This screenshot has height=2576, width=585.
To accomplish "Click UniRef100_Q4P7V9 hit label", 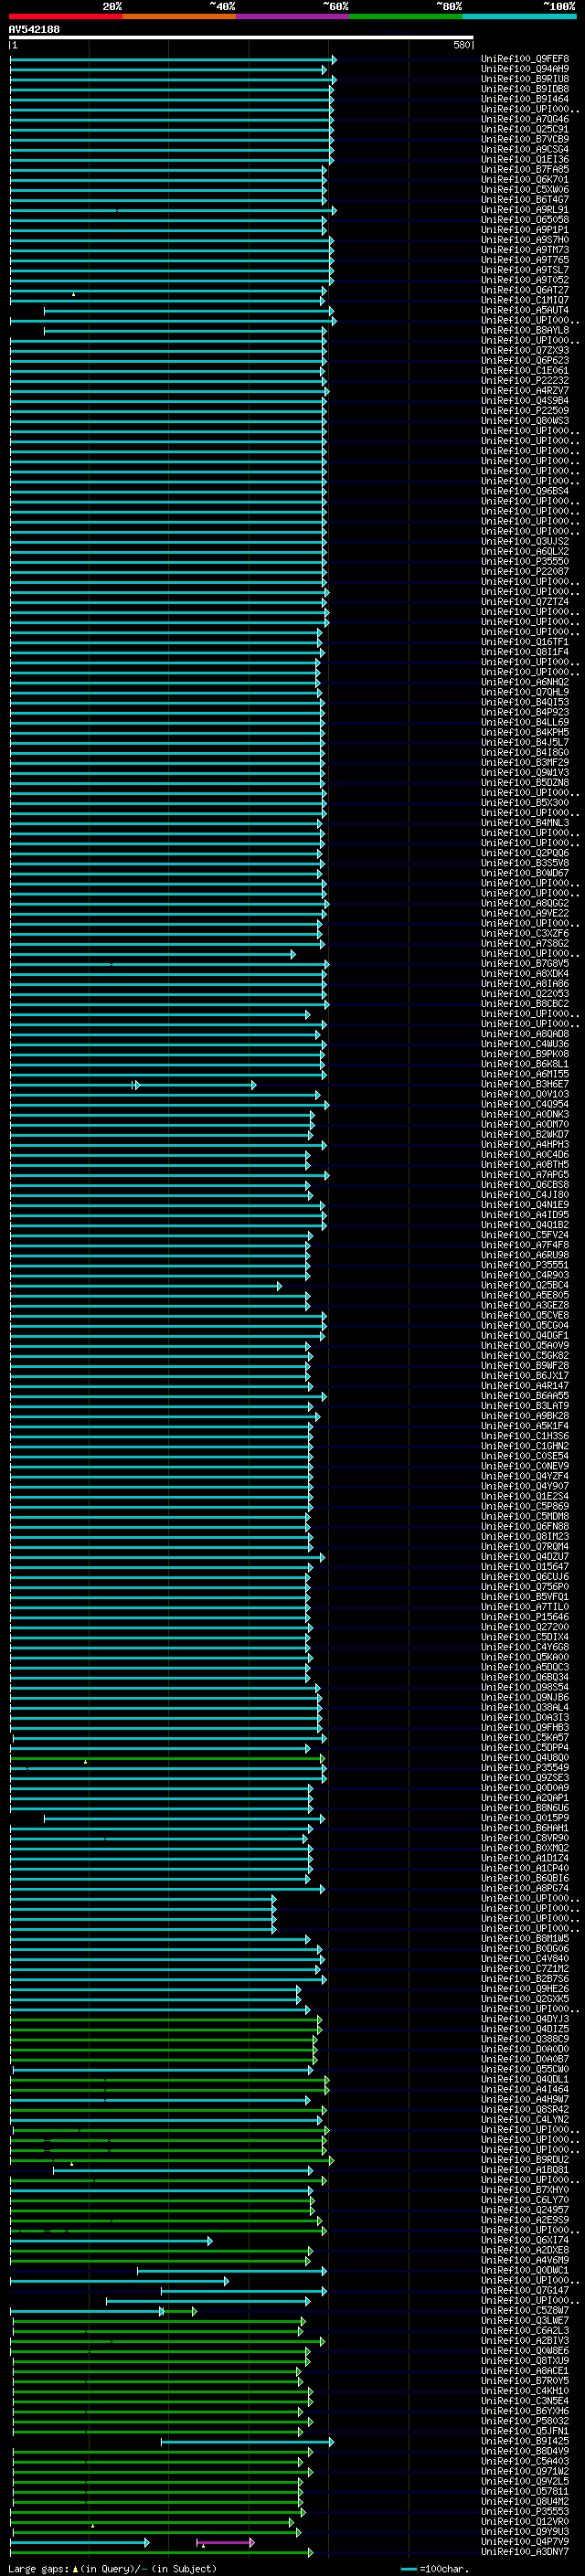I will (x=525, y=2541).
